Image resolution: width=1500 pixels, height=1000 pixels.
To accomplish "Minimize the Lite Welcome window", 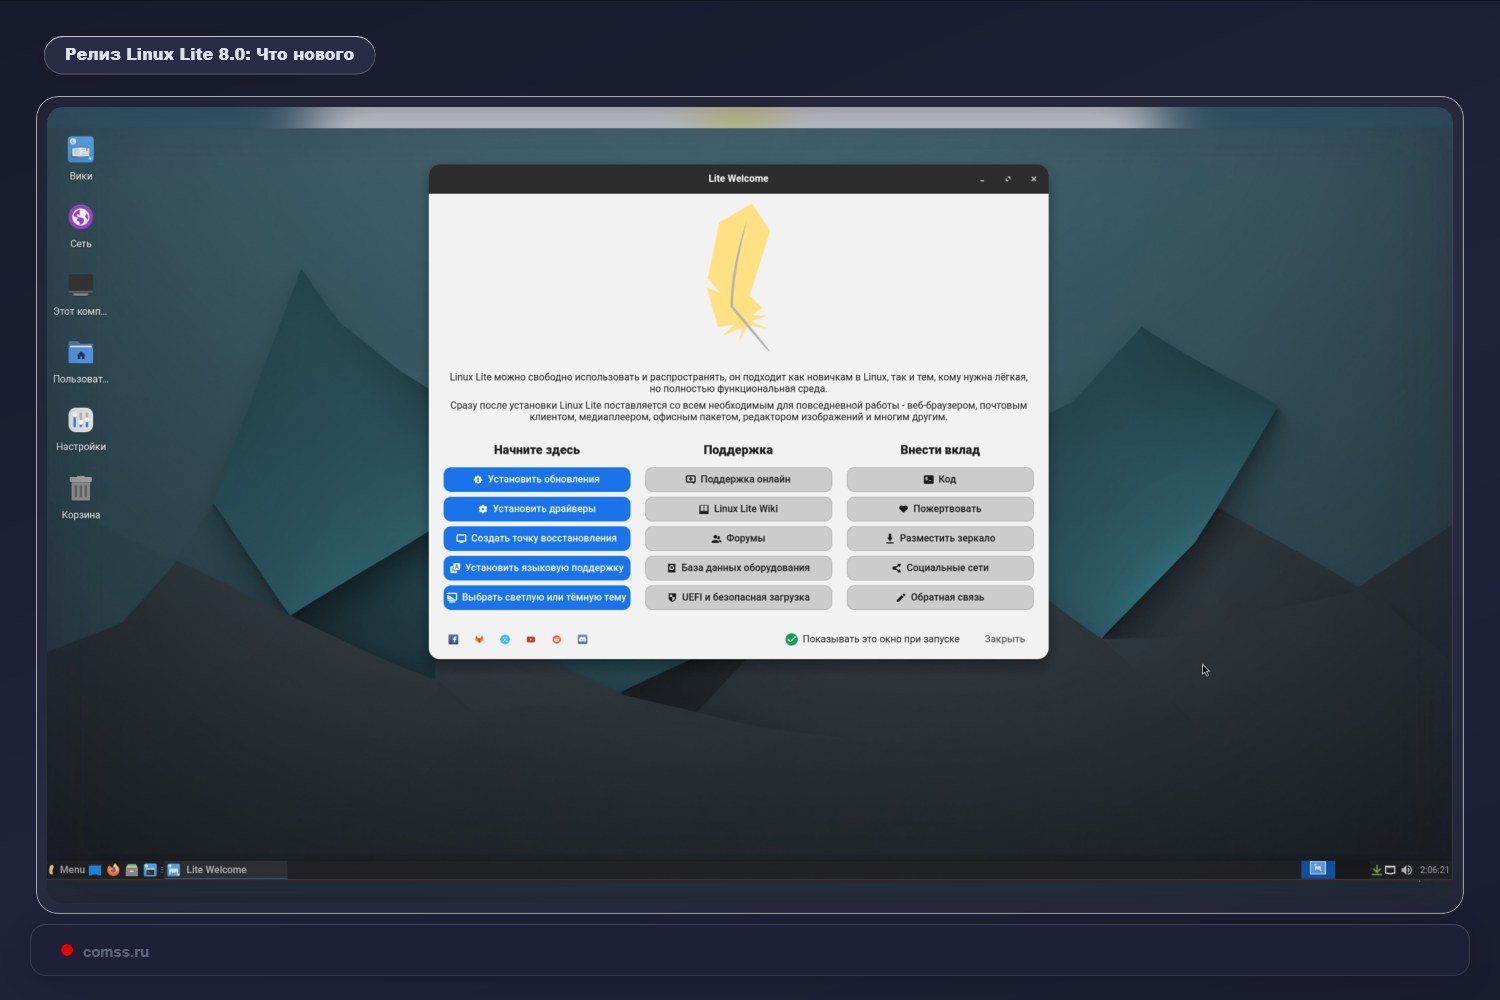I will pos(982,179).
